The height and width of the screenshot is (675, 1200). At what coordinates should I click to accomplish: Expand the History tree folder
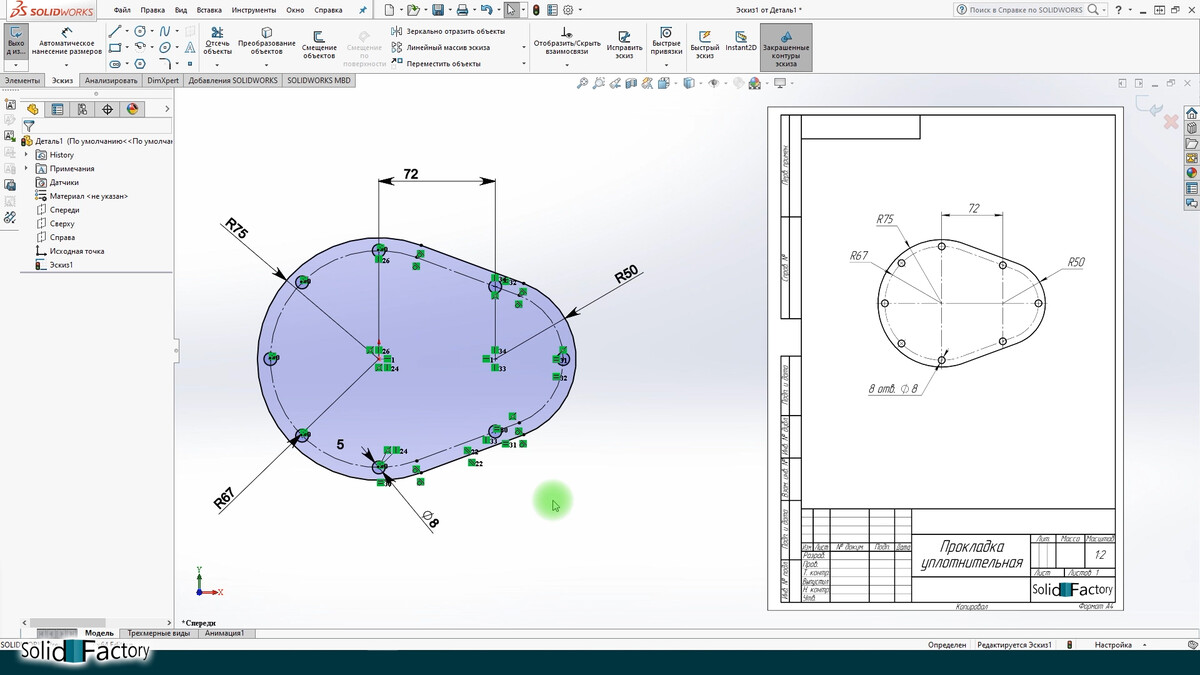tap(26, 155)
